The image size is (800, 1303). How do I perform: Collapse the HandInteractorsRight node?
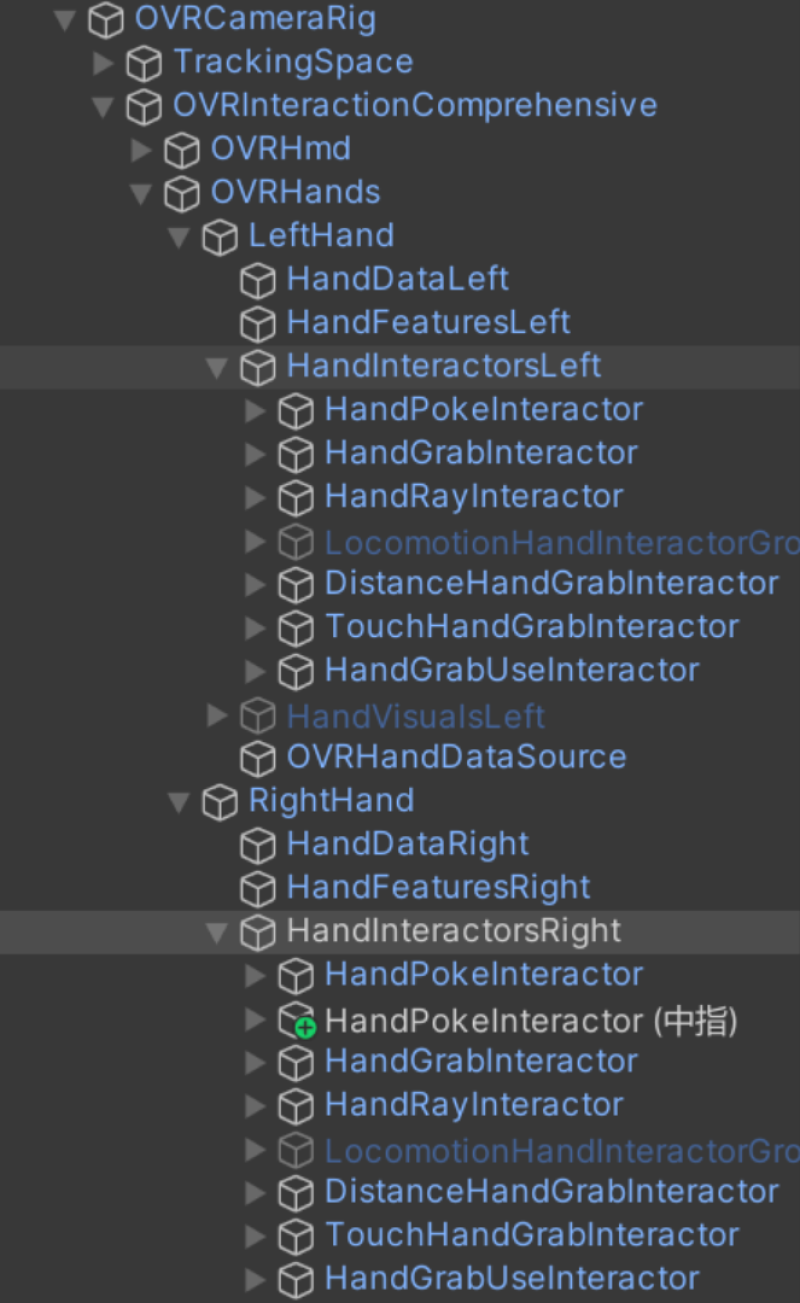[x=217, y=932]
